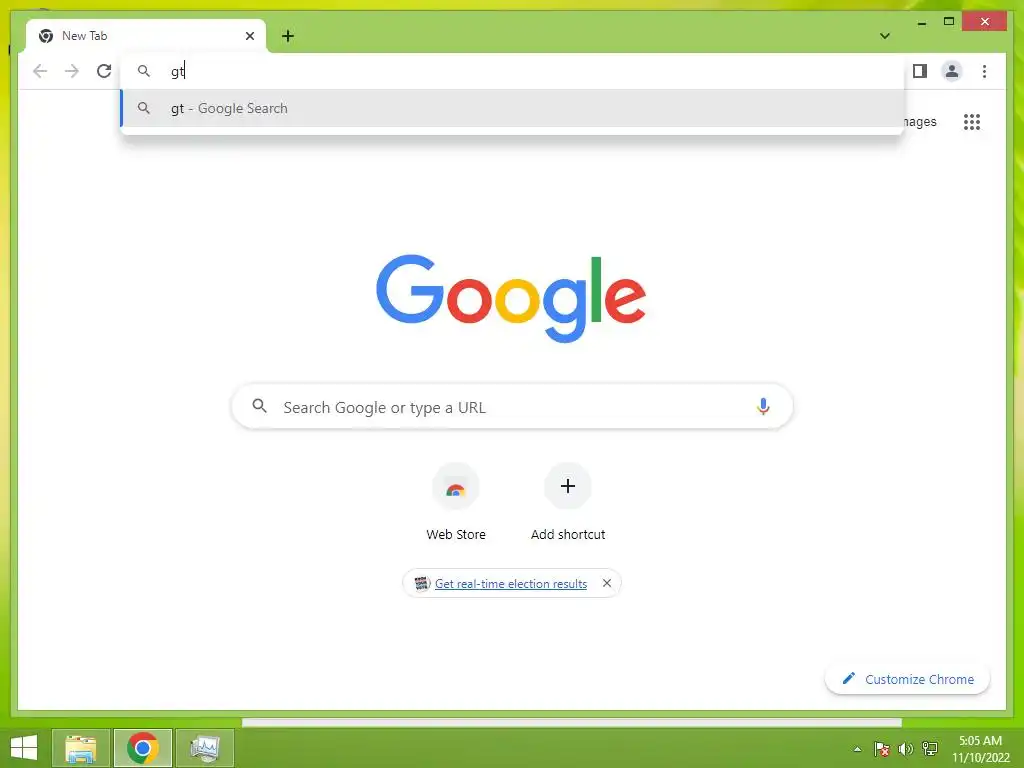Close the New Tab tab
This screenshot has height=768, width=1024.
pos(249,36)
